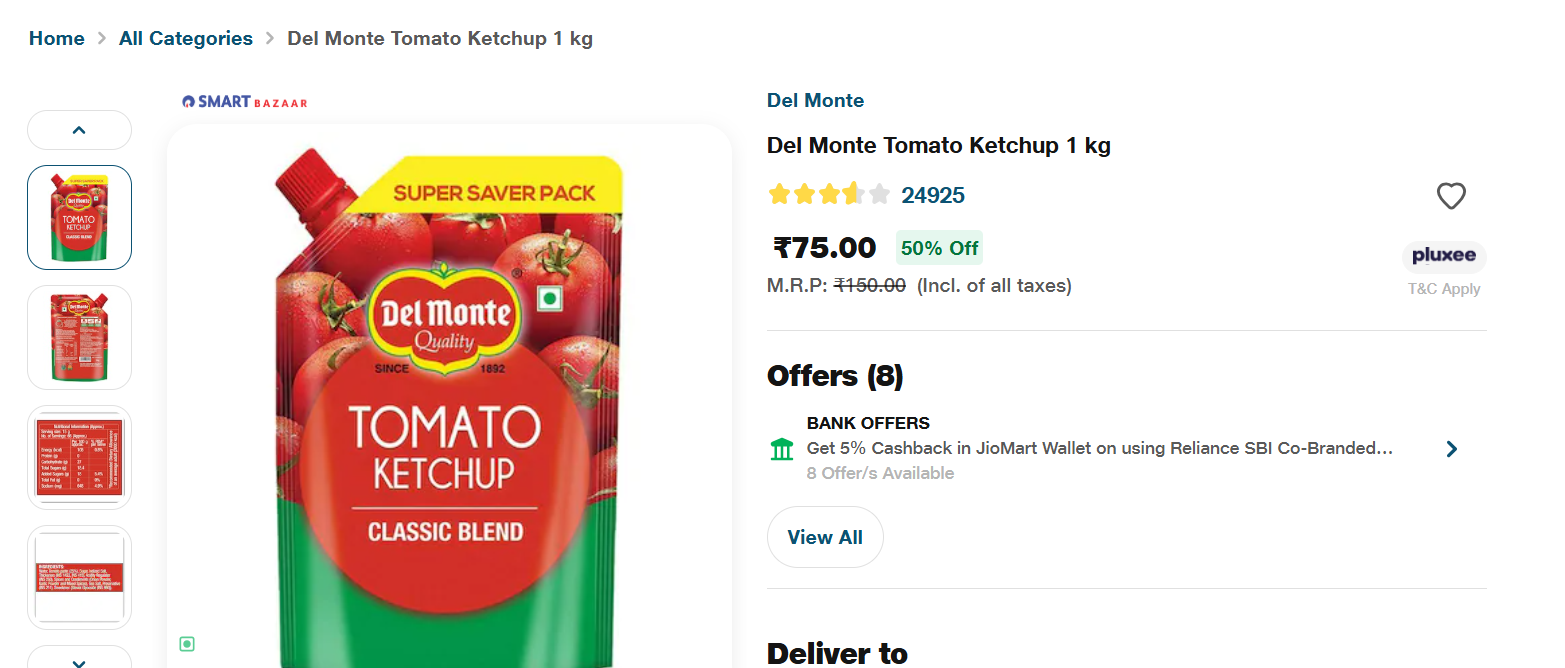1565x668 pixels.
Task: Click the Pluxee payment badge
Action: [1444, 256]
